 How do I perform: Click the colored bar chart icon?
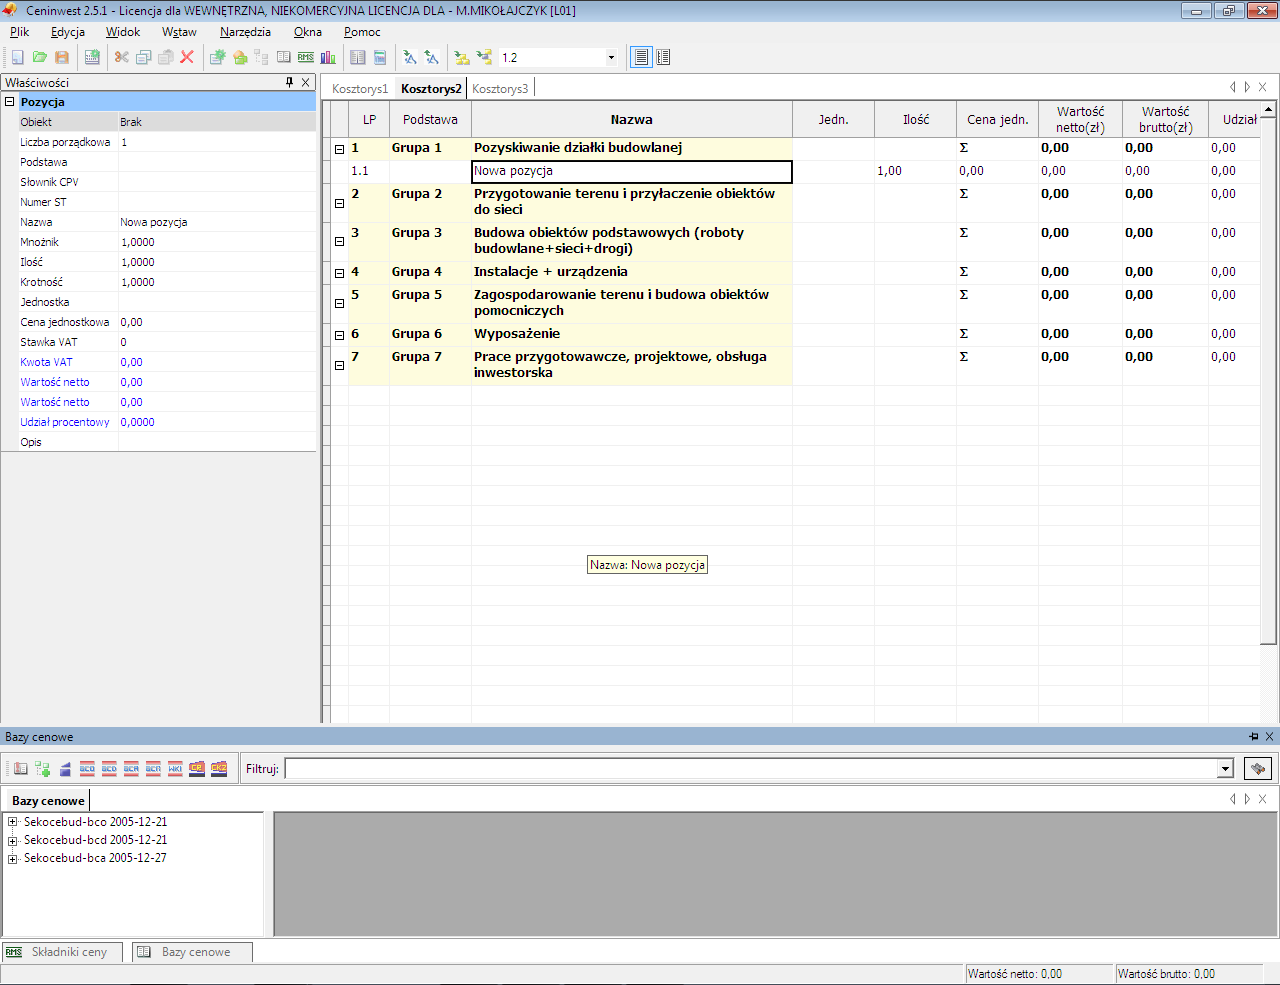click(x=328, y=57)
